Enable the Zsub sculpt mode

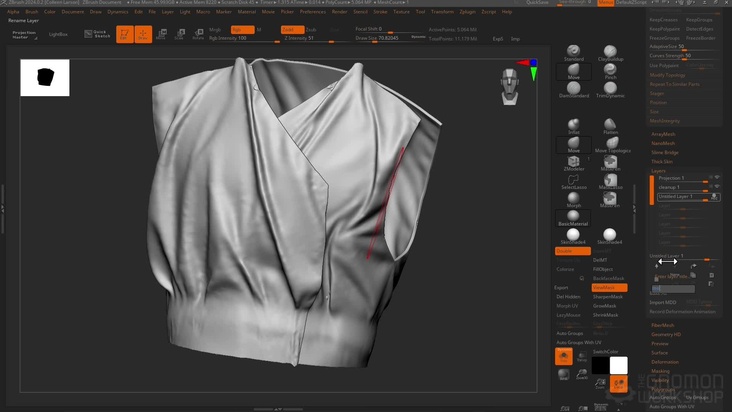pos(311,29)
